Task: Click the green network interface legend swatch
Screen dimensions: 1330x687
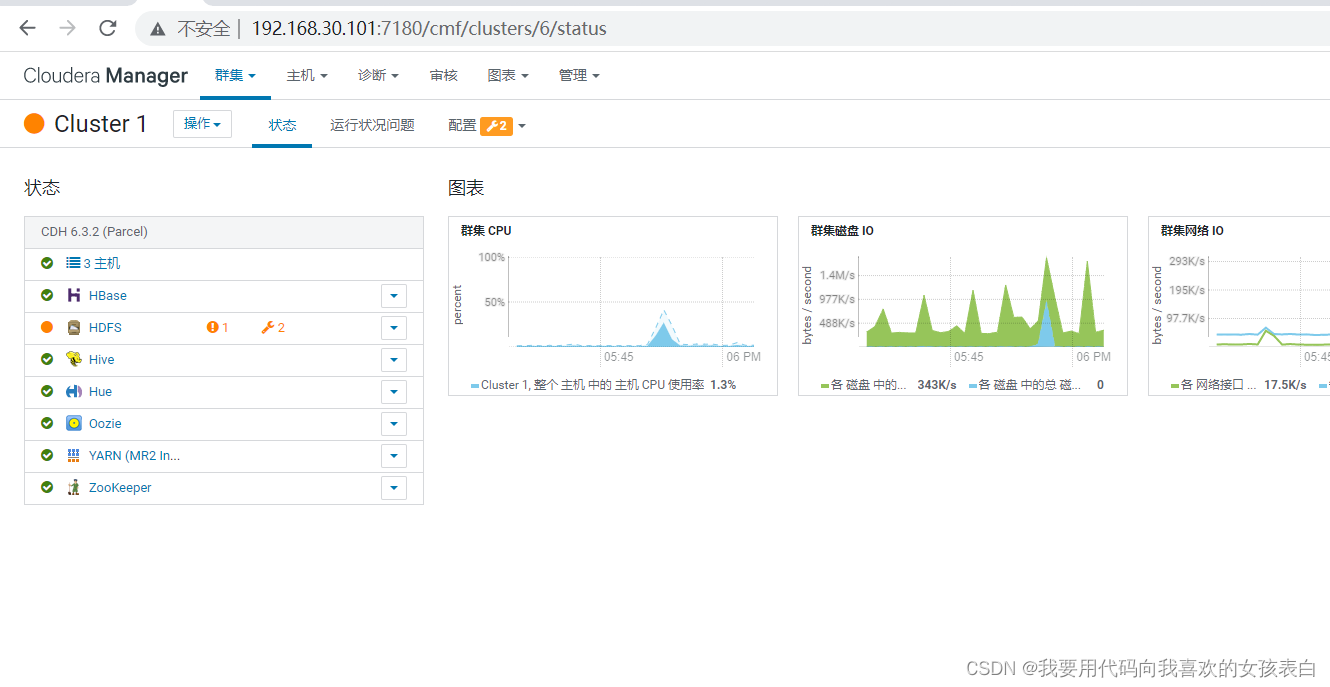Action: pos(1175,385)
